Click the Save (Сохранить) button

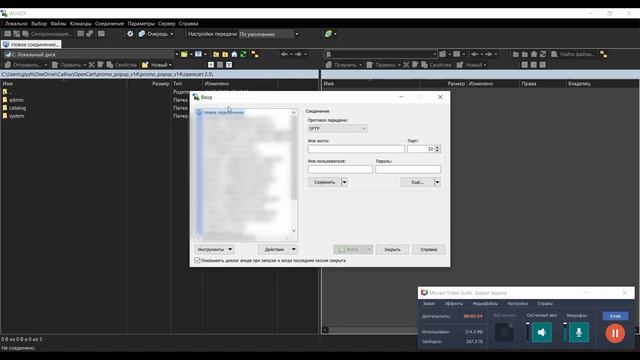click(x=324, y=182)
